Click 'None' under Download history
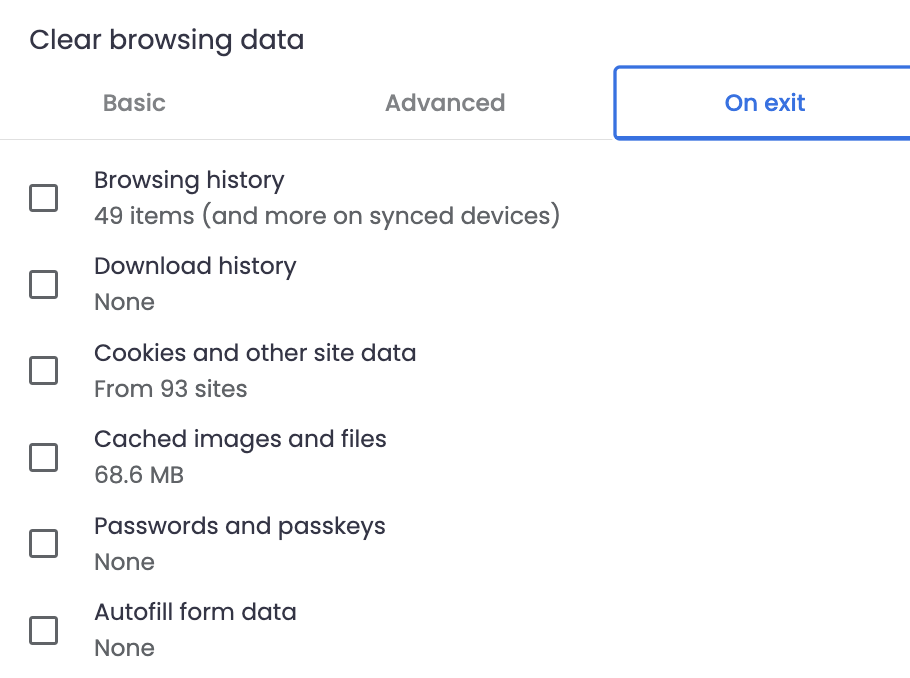 coord(124,302)
